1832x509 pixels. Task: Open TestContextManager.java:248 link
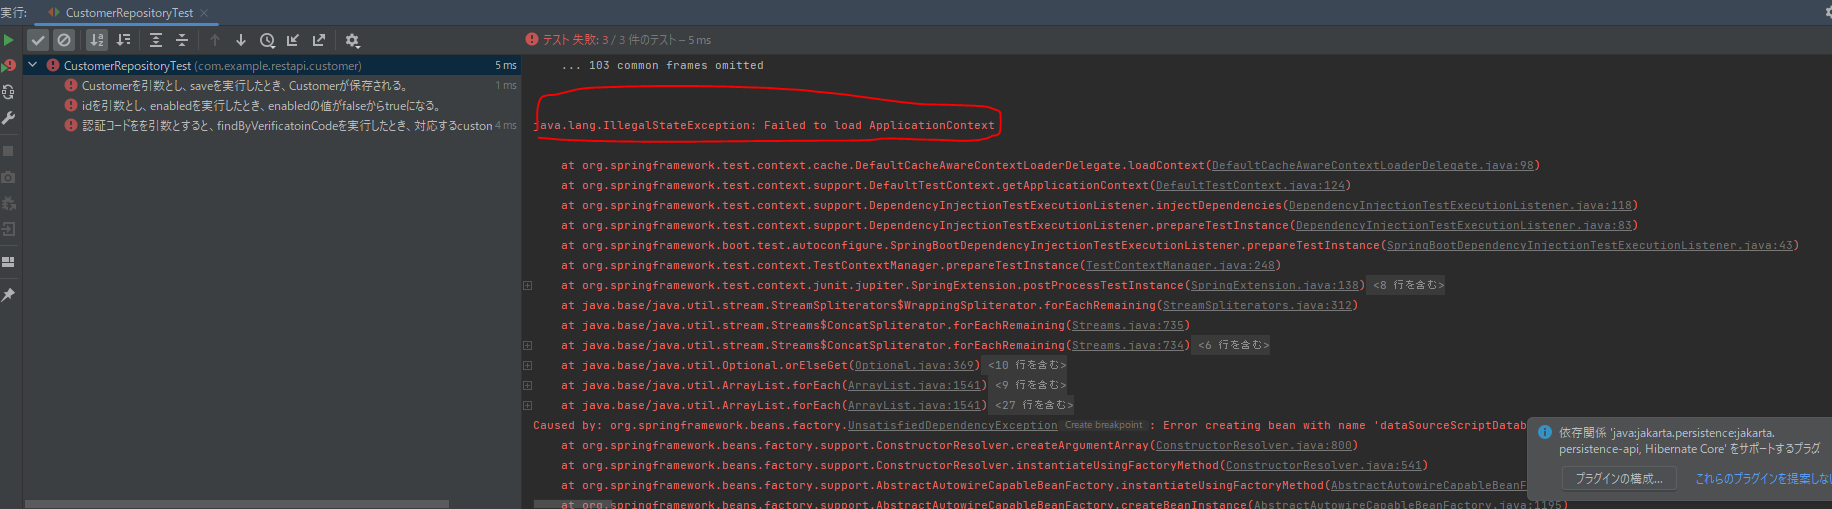1180,265
